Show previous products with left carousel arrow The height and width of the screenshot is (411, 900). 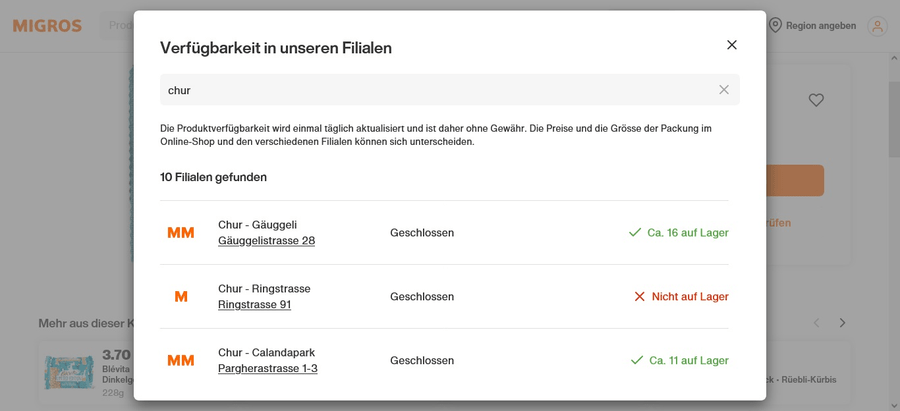tap(817, 323)
